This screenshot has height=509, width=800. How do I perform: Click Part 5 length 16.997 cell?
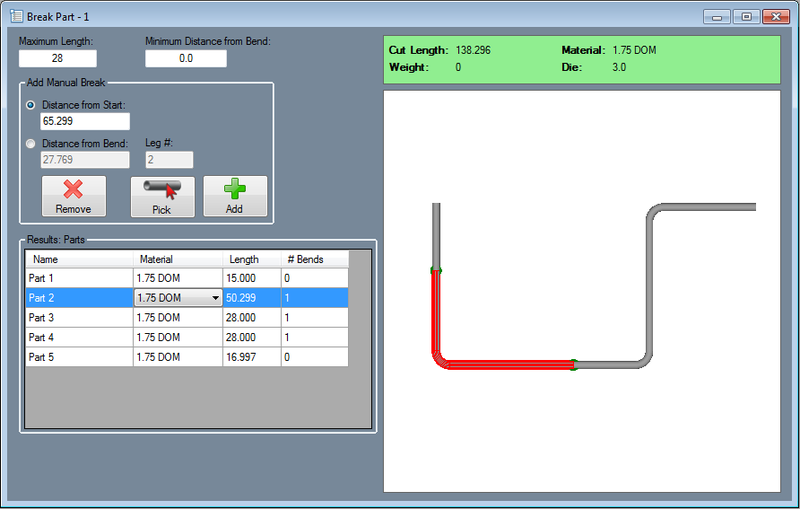pyautogui.click(x=252, y=357)
